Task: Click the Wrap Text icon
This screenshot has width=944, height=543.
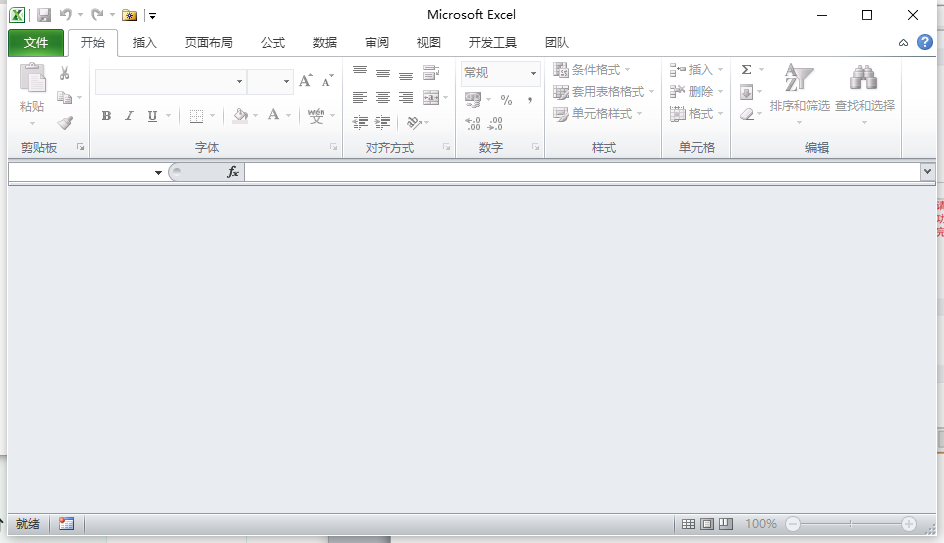Action: 431,73
